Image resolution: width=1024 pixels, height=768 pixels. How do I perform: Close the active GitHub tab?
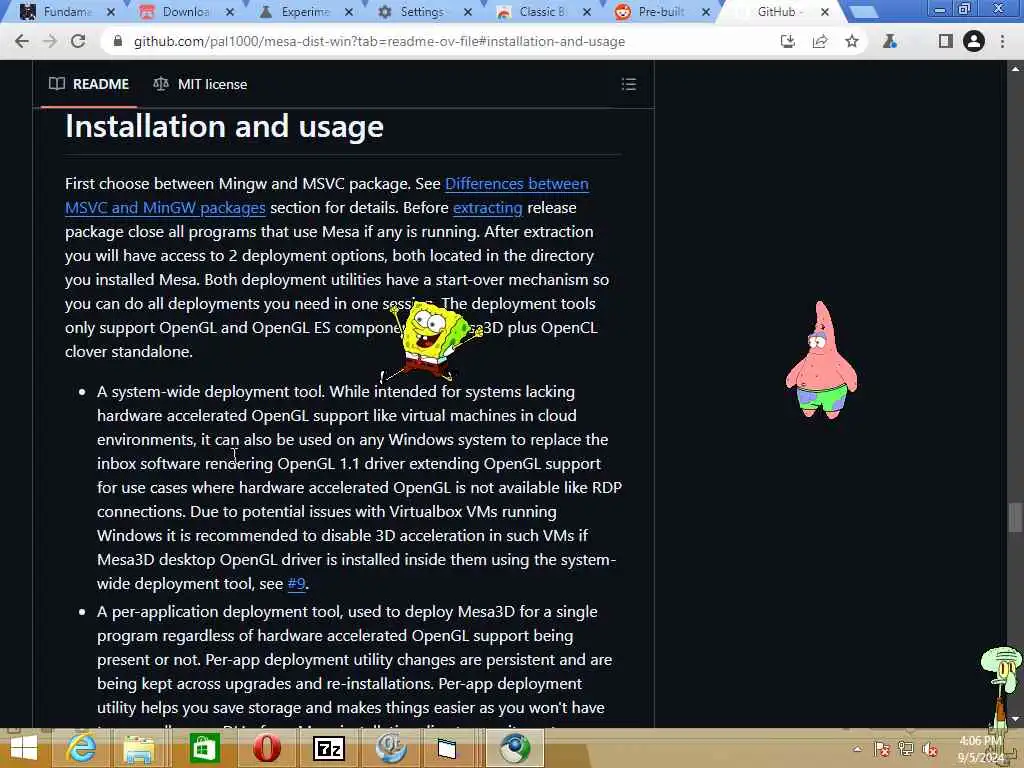pyautogui.click(x=825, y=12)
